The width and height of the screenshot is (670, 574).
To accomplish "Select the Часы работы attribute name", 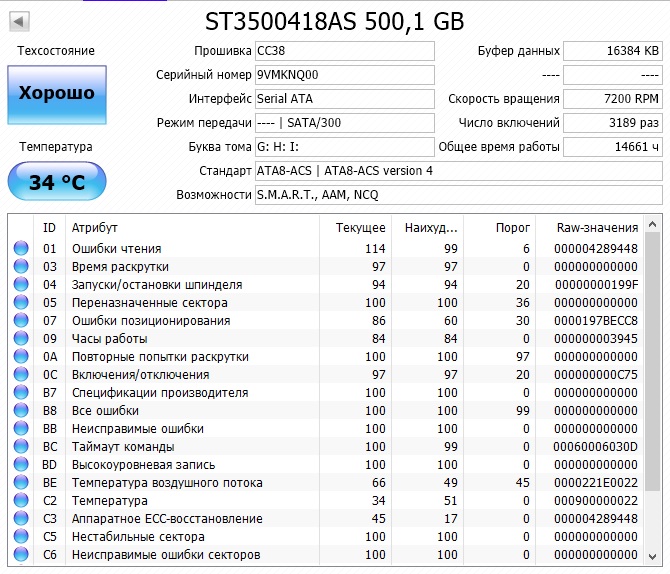I will pyautogui.click(x=109, y=339).
